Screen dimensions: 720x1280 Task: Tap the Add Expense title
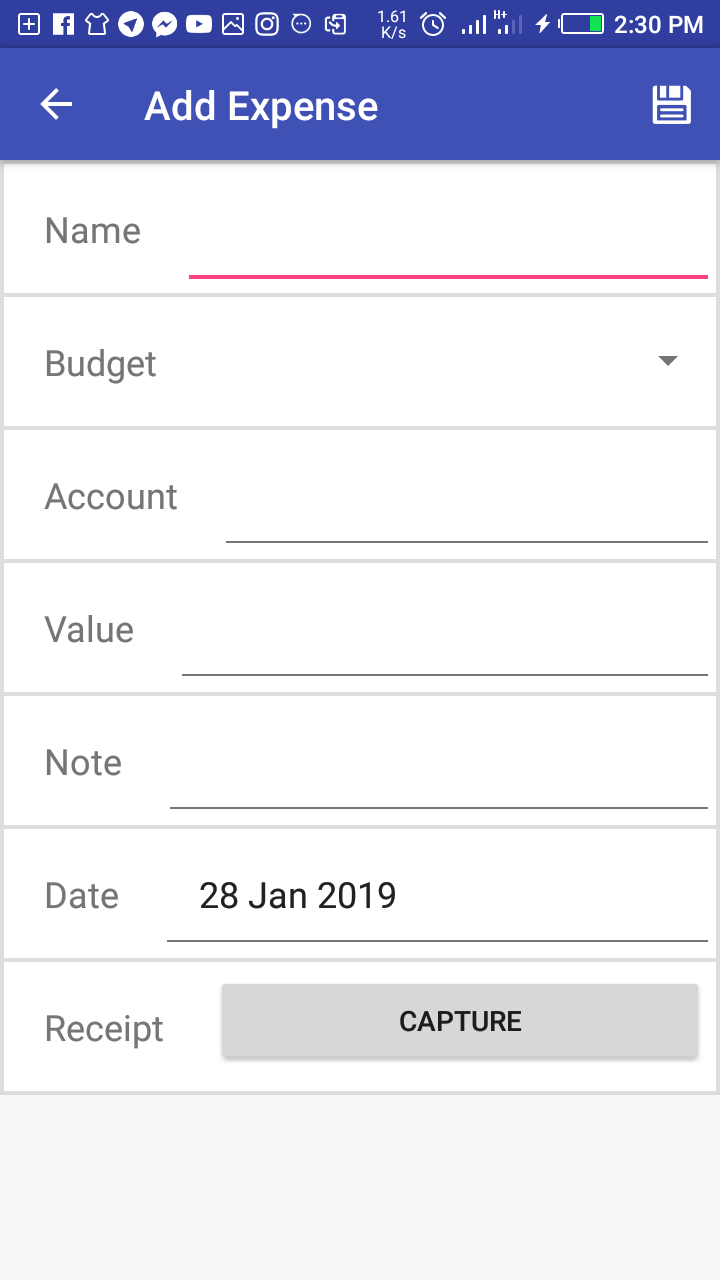pyautogui.click(x=261, y=106)
